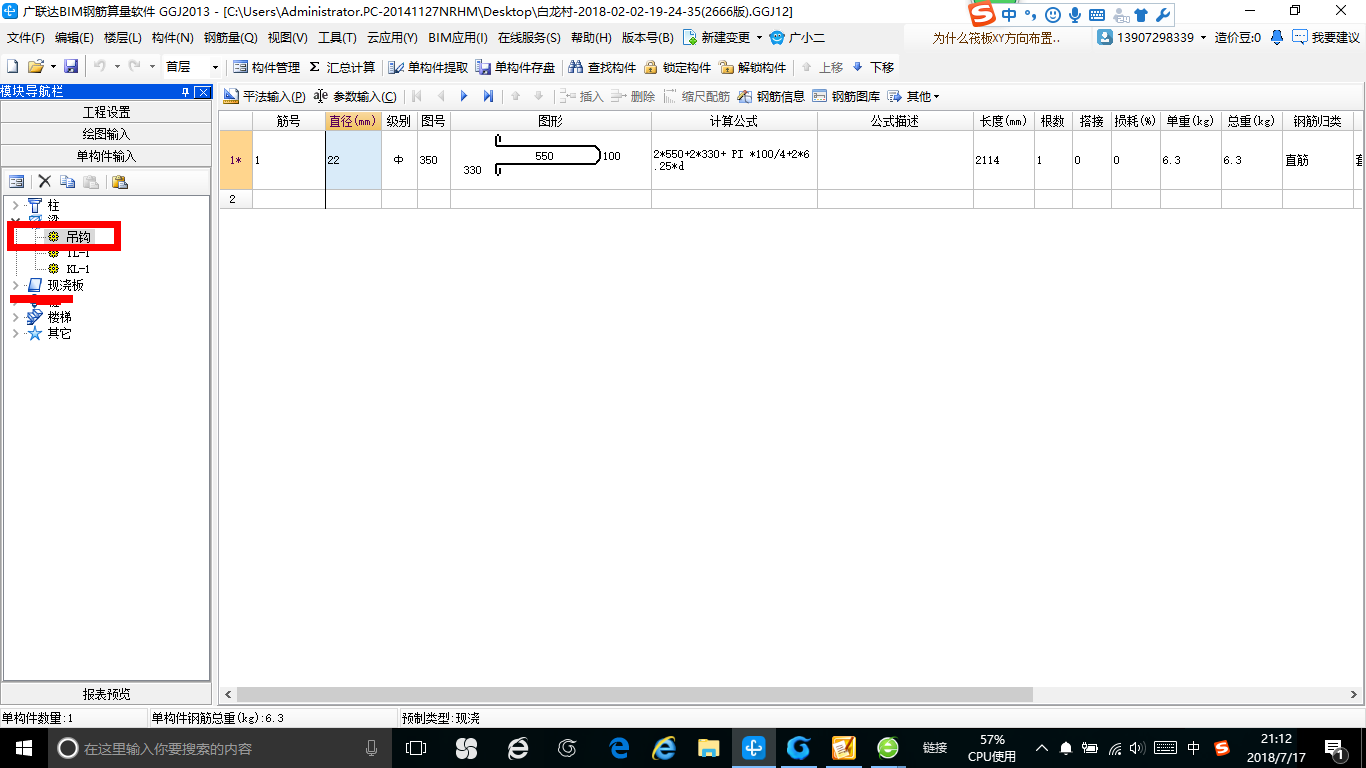This screenshot has height=768, width=1366.
Task: Click the Save disk icon
Action: (71, 67)
